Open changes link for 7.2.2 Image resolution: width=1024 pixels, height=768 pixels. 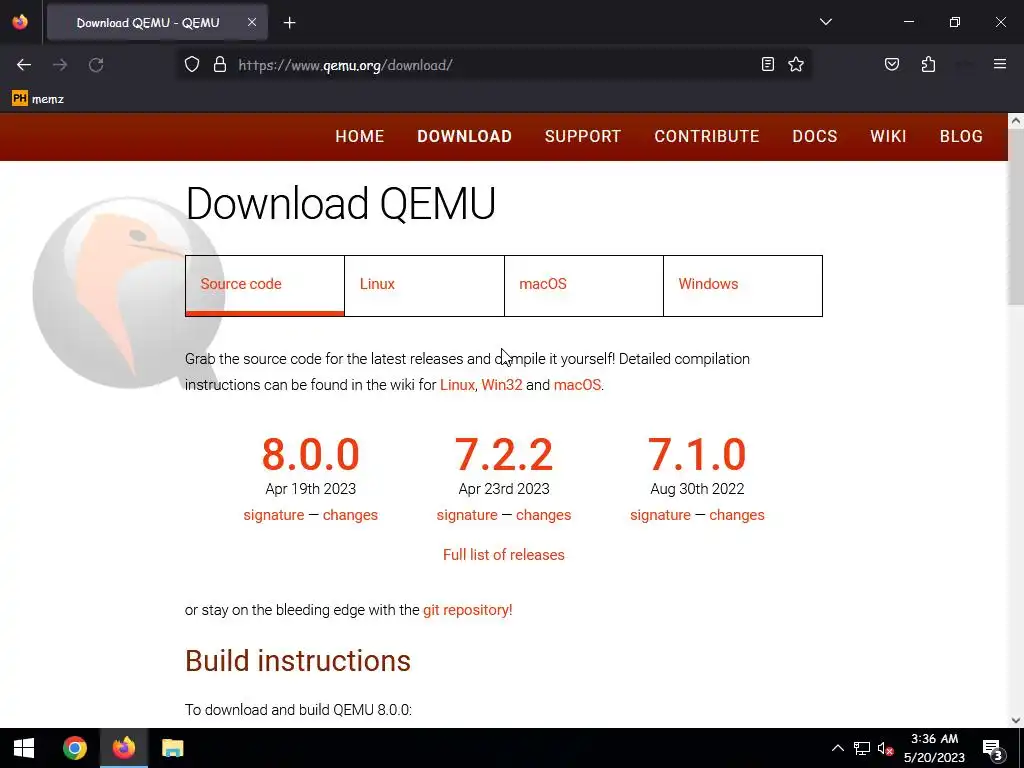[x=543, y=515]
